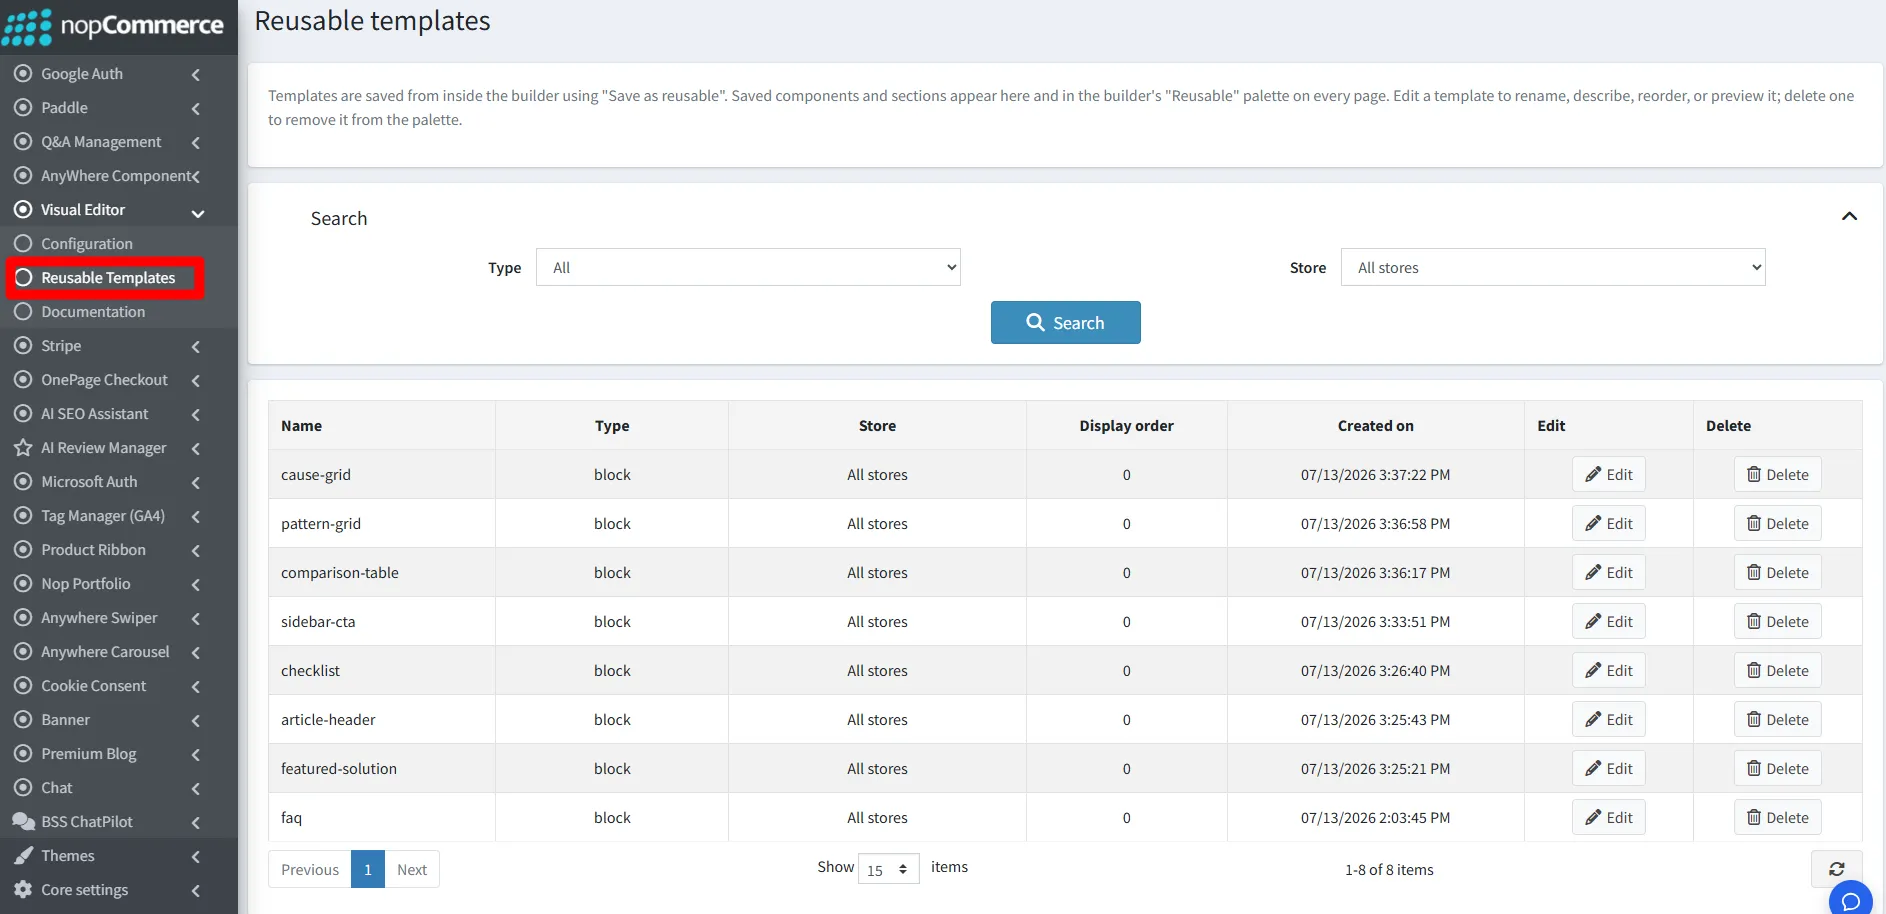Delete the cause-grid template
Image resolution: width=1886 pixels, height=914 pixels.
click(1777, 474)
